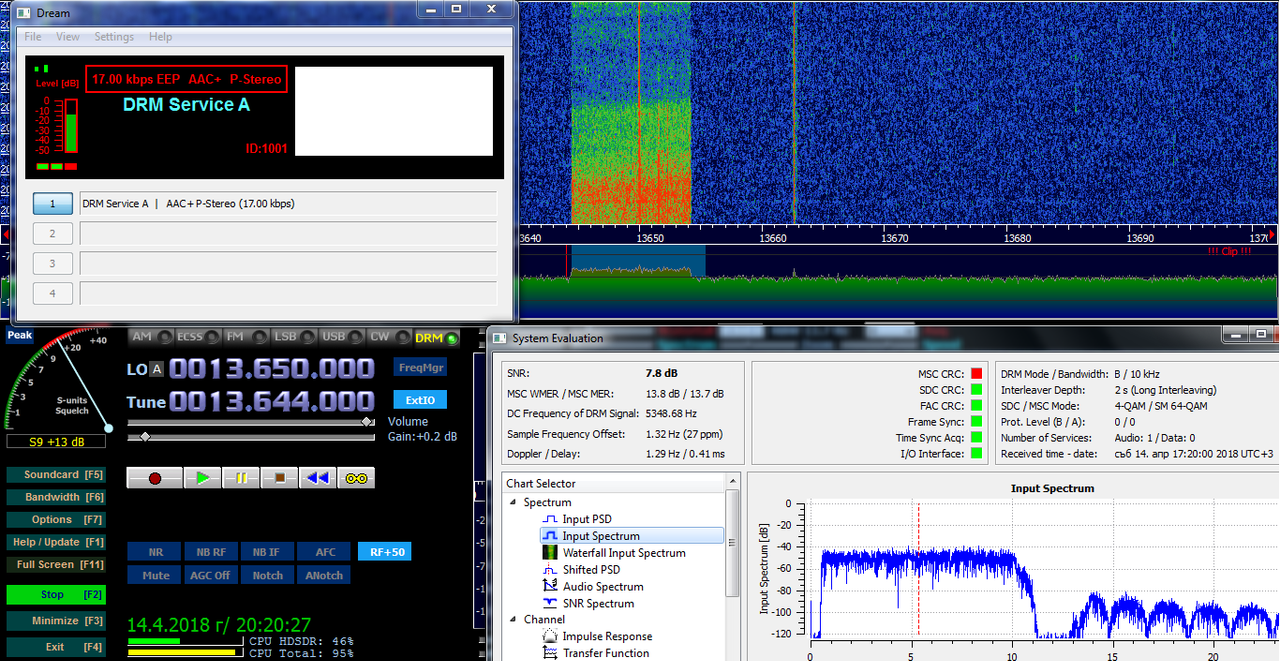The height and width of the screenshot is (661, 1280).
Task: Open the FreqMgr button
Action: coord(420,367)
